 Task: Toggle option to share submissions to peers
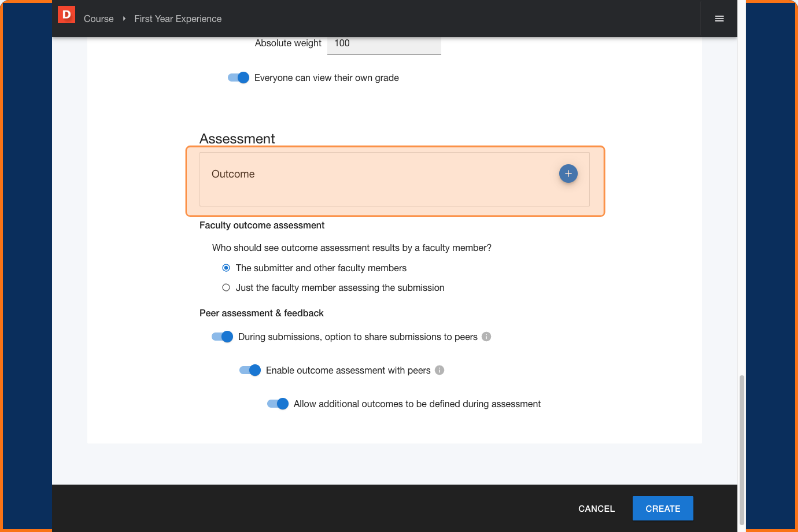click(x=222, y=337)
